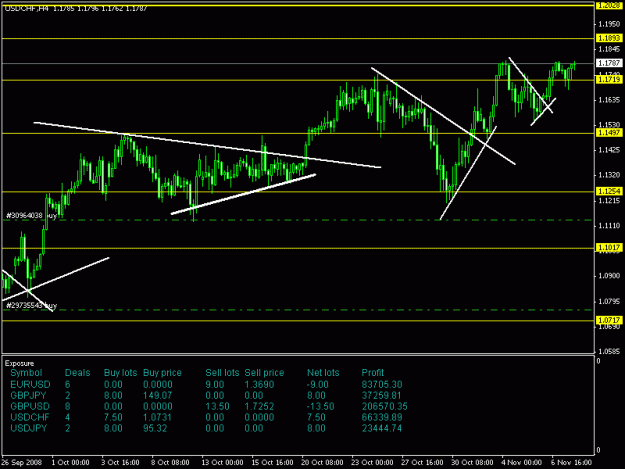Click GBPJPY buy price 149.07
This screenshot has width=625, height=469.
[157, 396]
